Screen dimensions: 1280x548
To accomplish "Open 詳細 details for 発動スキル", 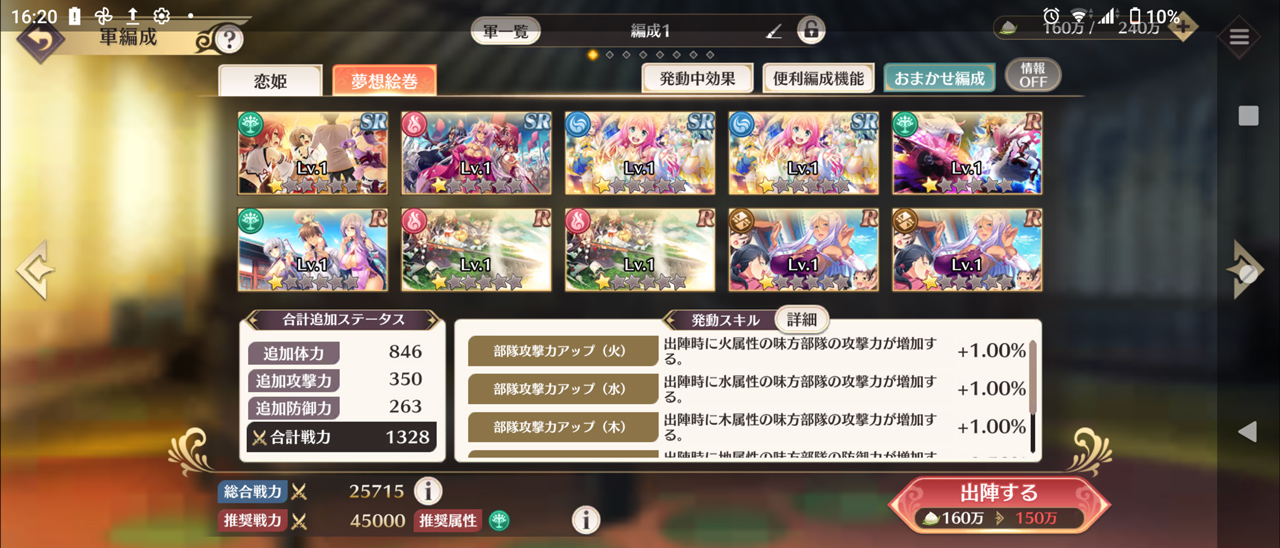I will pos(802,320).
